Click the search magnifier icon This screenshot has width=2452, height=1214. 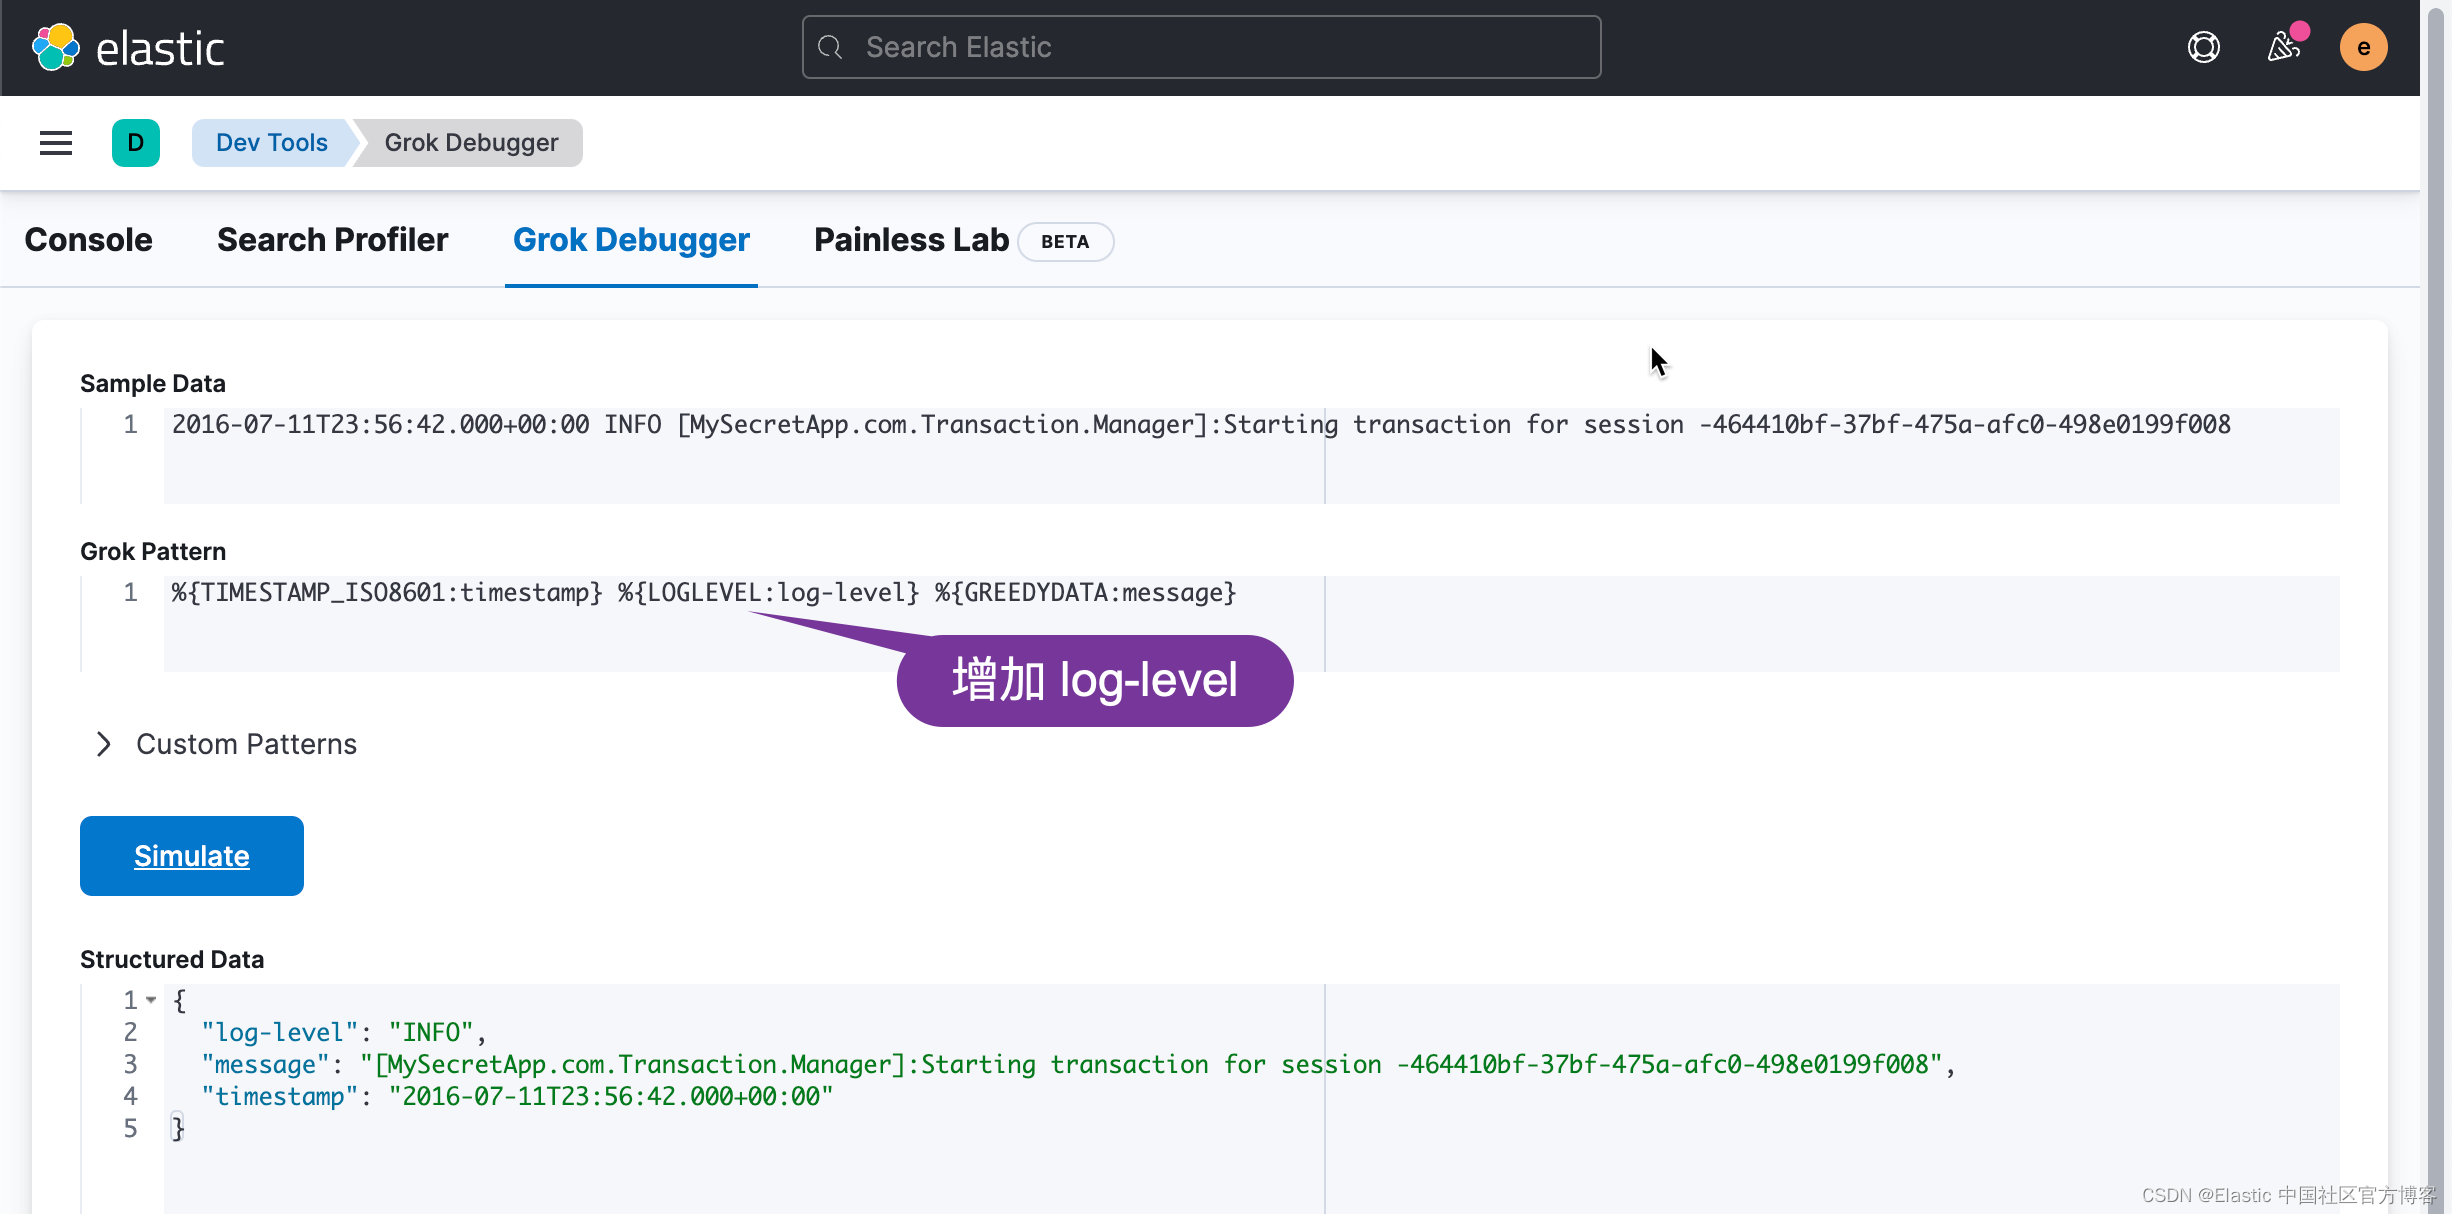830,47
